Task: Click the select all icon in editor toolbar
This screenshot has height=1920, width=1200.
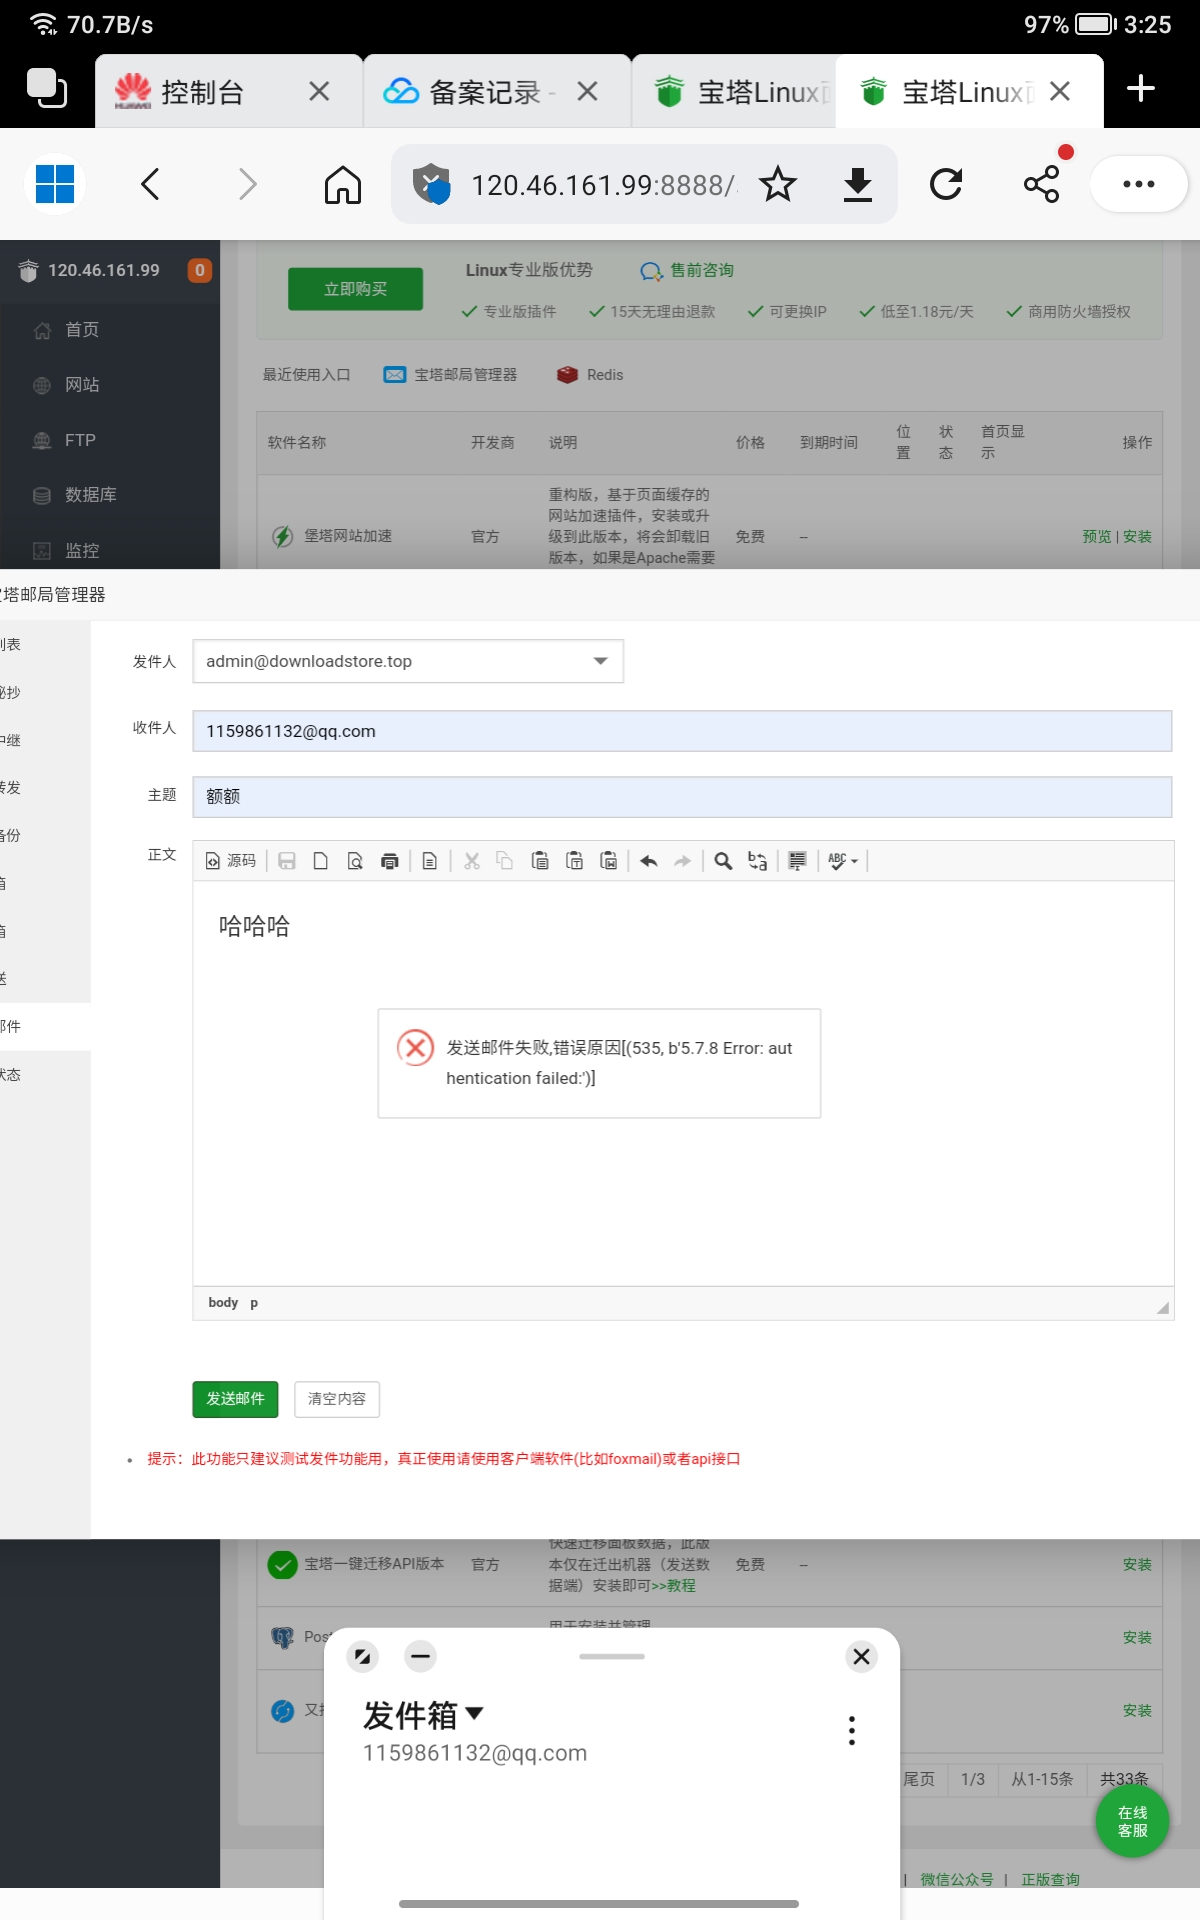Action: [x=797, y=861]
